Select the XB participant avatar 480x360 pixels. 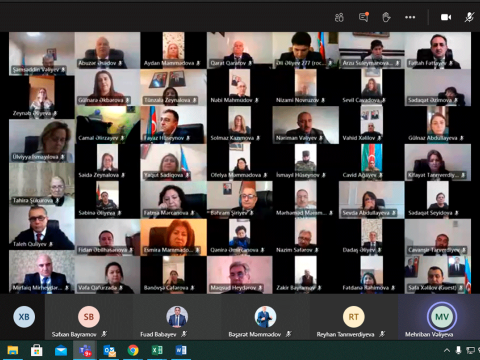tap(24, 317)
